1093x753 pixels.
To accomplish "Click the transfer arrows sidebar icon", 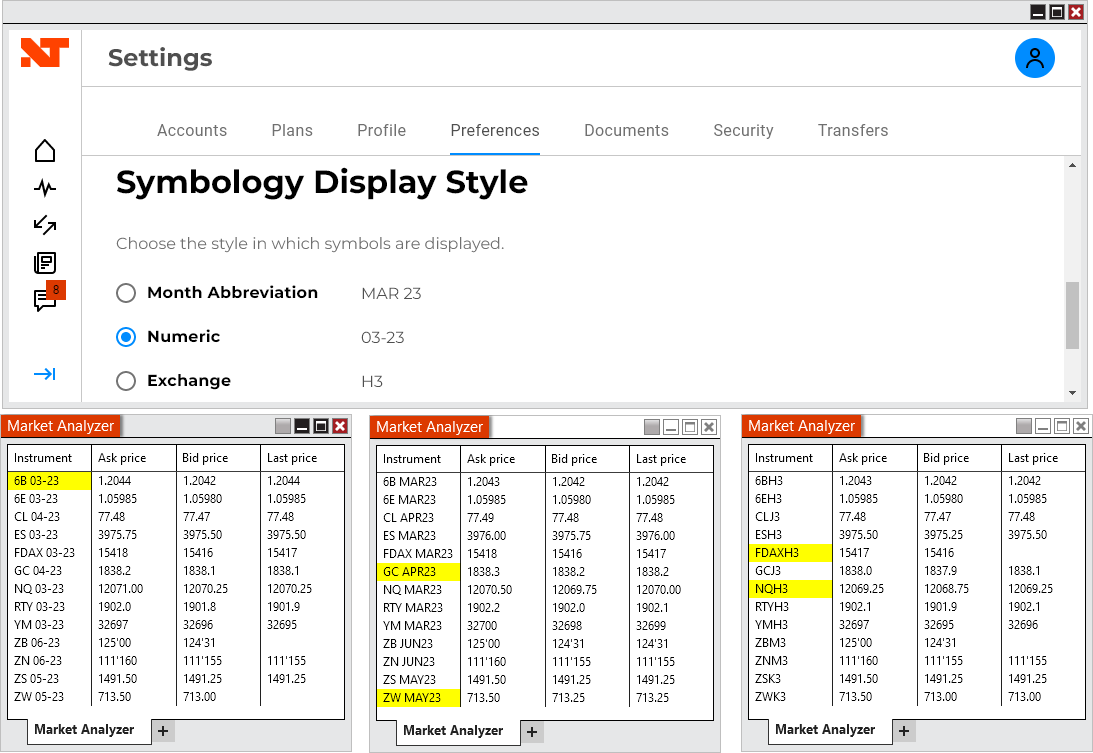I will [x=45, y=225].
